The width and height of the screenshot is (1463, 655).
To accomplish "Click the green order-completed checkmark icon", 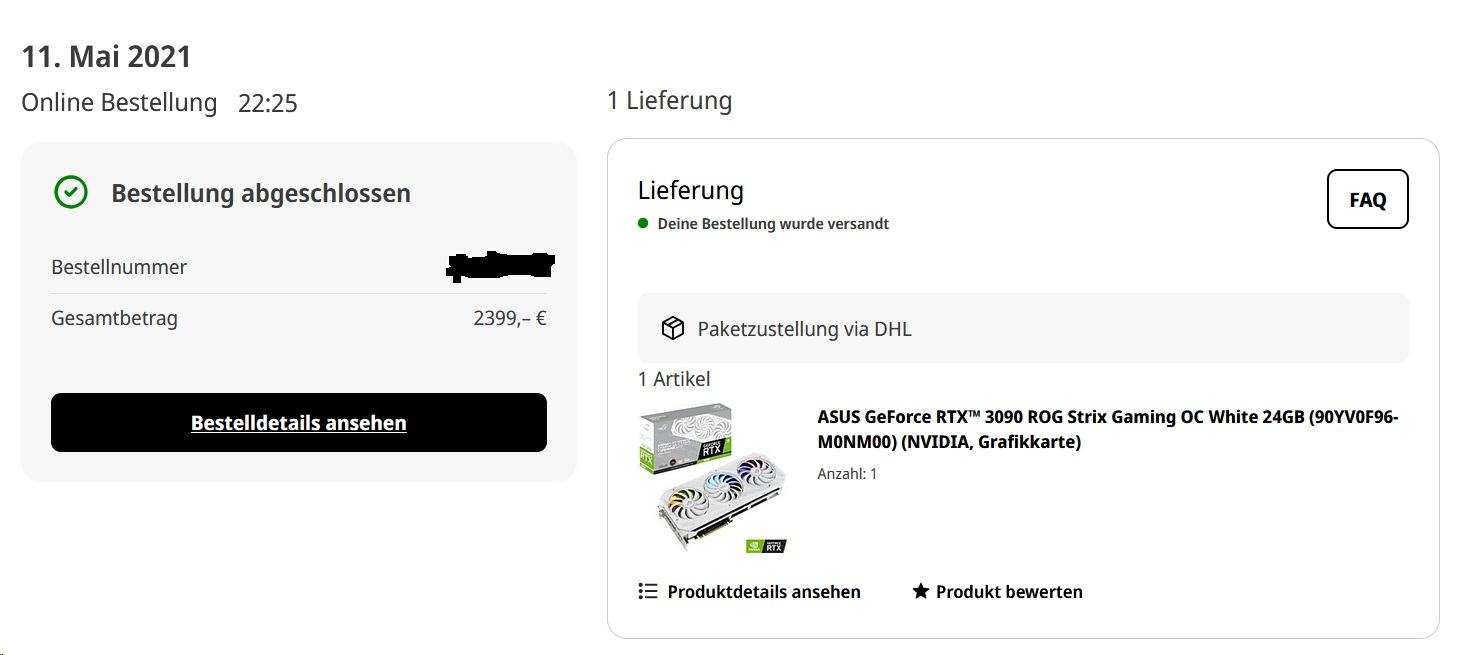I will tap(70, 192).
